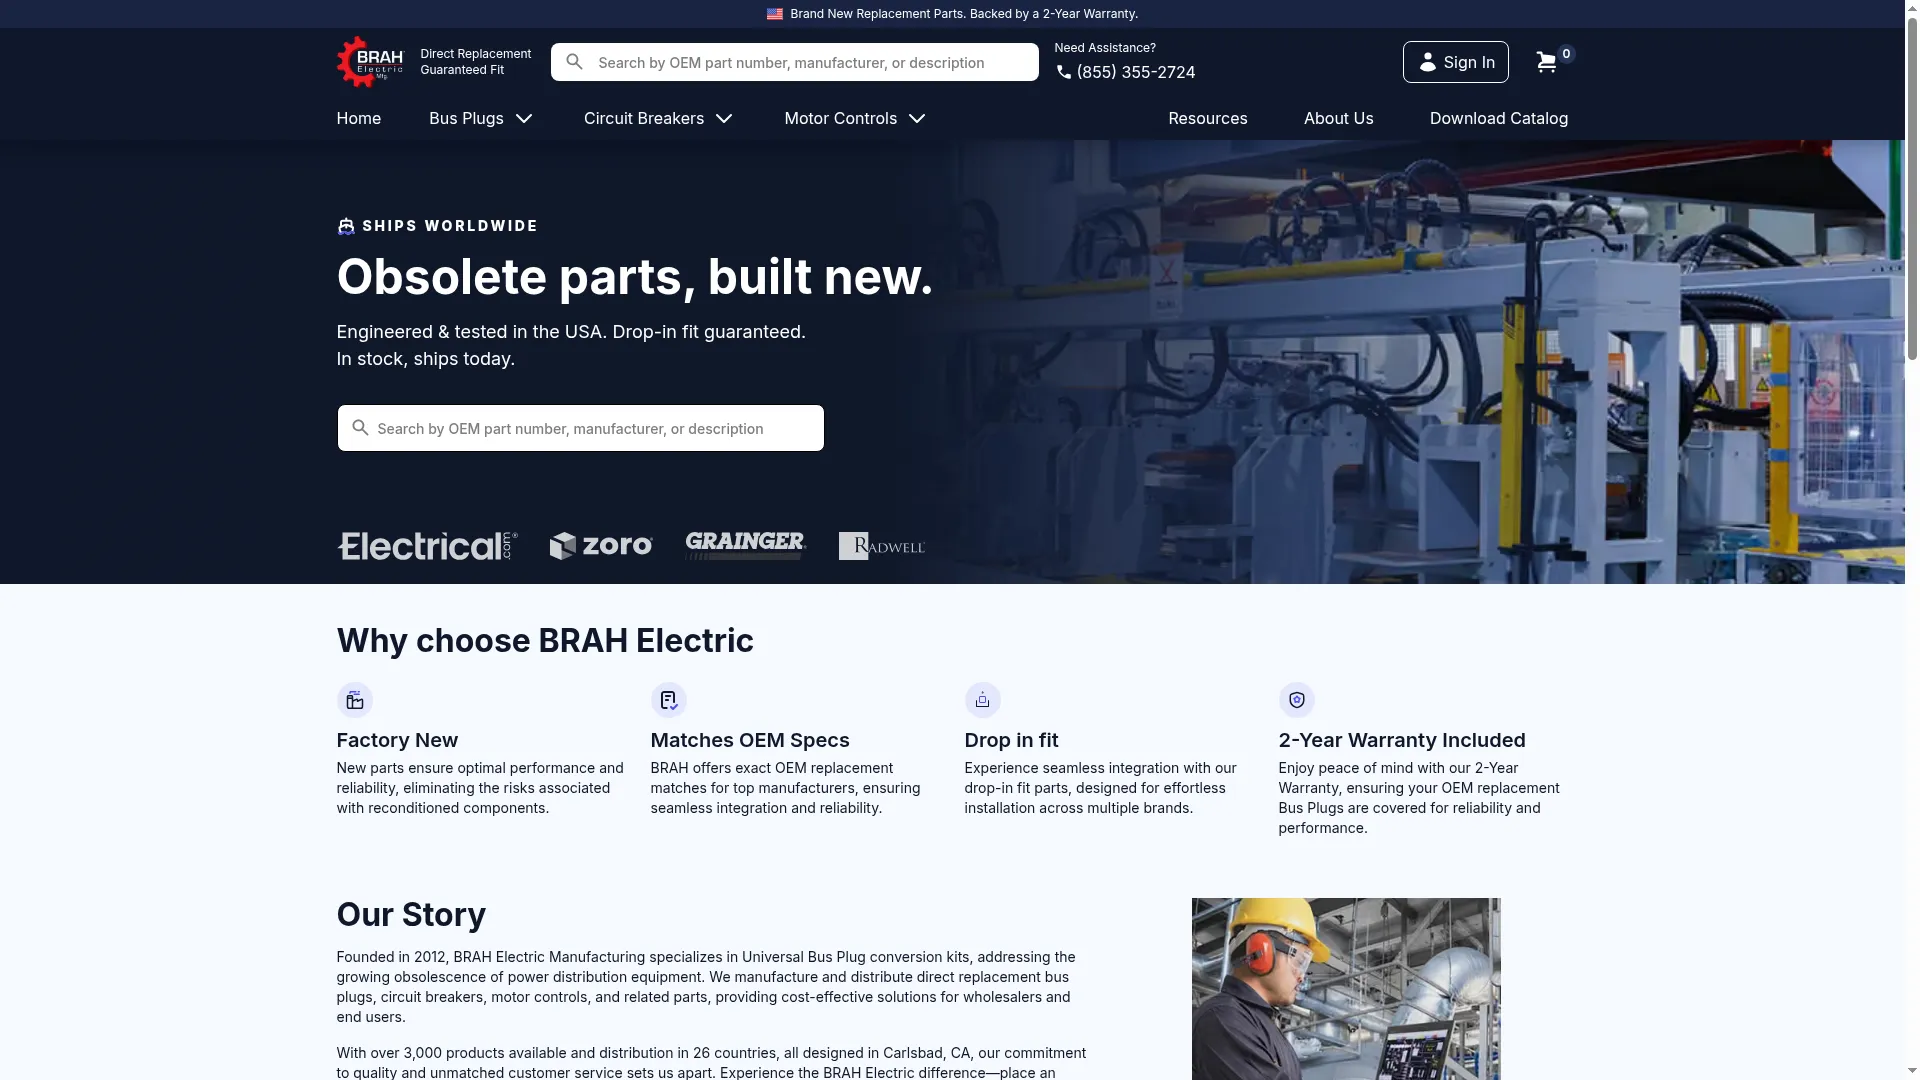Click the phone icon beside (855) 355-2724

[1064, 72]
